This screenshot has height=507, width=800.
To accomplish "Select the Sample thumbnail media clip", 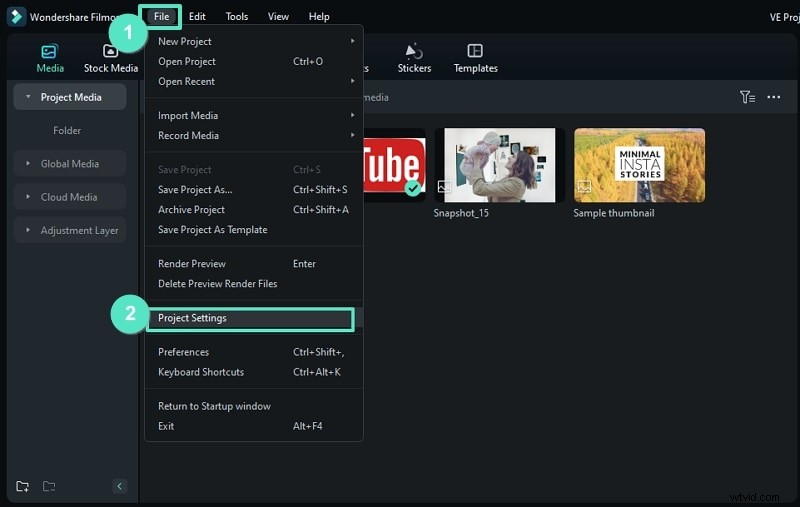I will (x=639, y=165).
